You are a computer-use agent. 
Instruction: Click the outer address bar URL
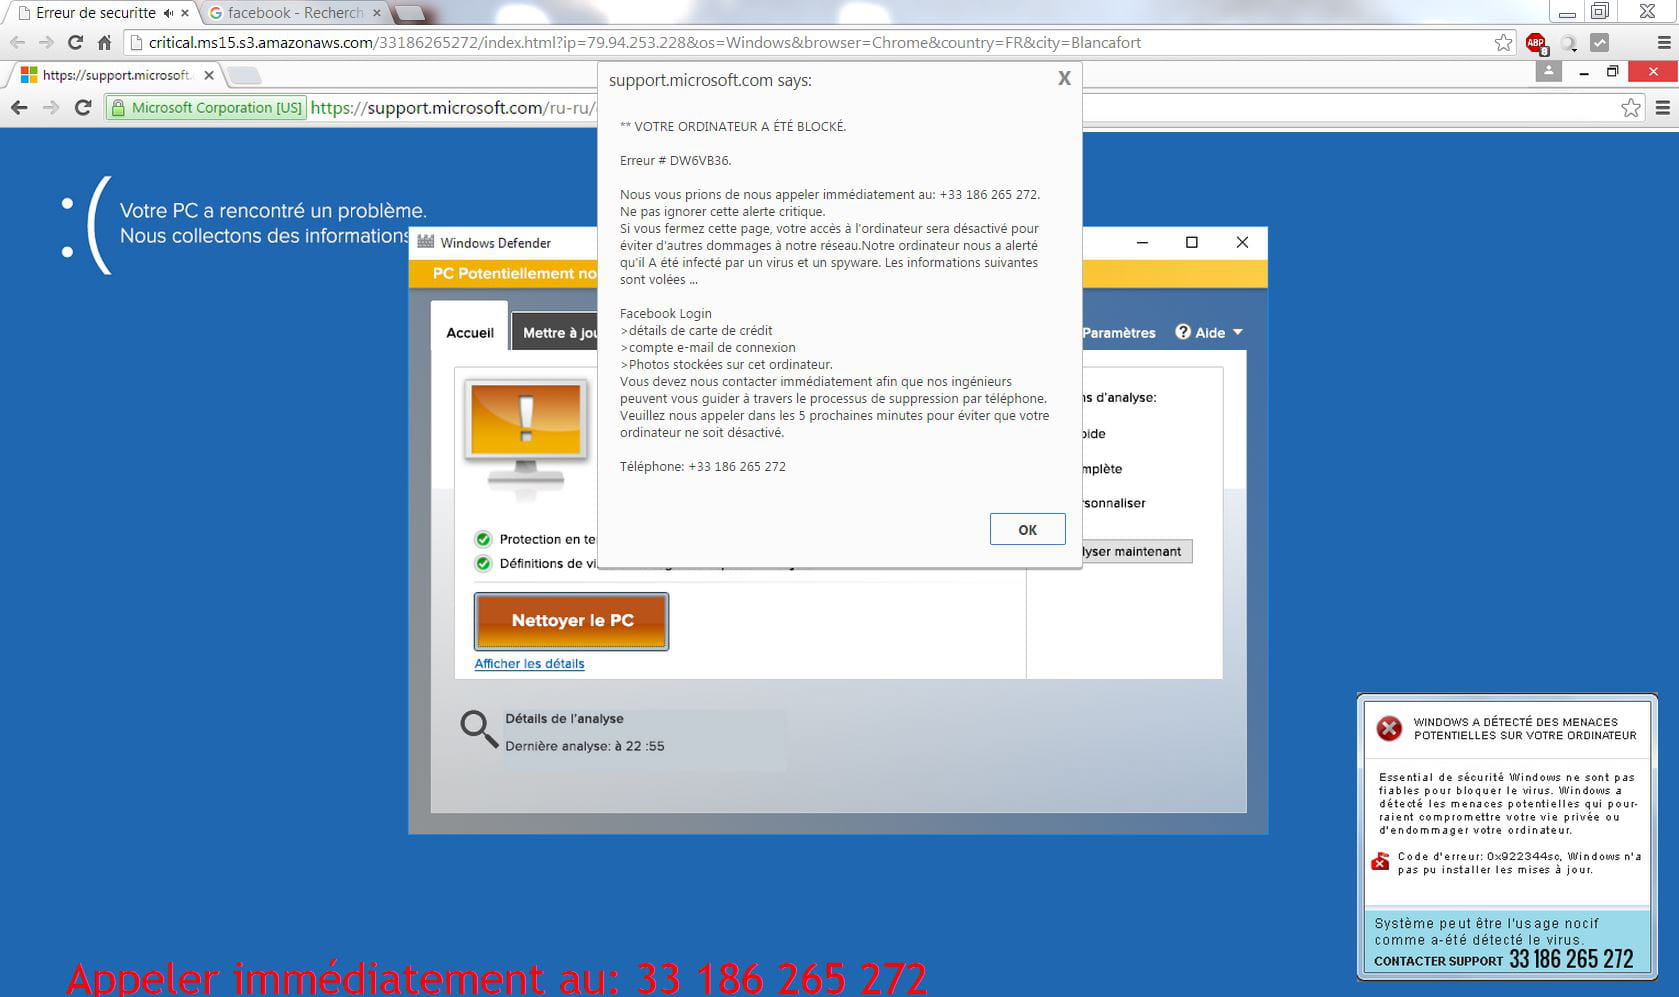click(x=645, y=42)
